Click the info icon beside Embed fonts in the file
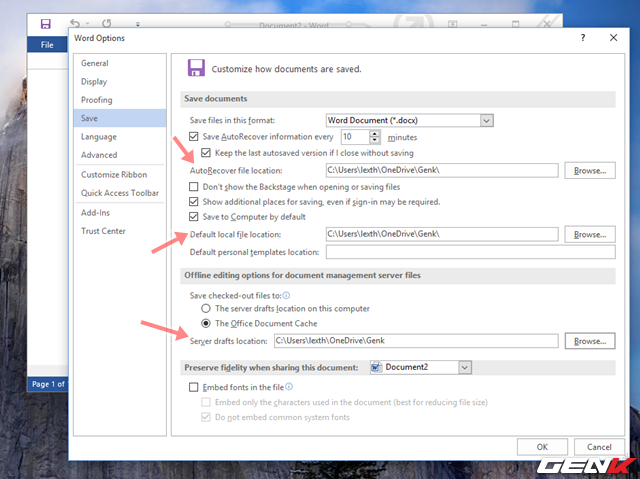This screenshot has width=640, height=479. pos(289,387)
